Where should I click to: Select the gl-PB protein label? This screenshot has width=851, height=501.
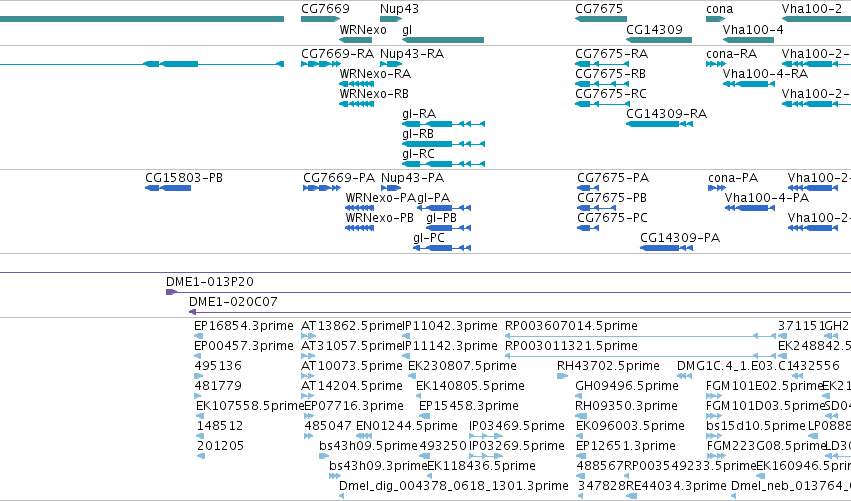441,218
